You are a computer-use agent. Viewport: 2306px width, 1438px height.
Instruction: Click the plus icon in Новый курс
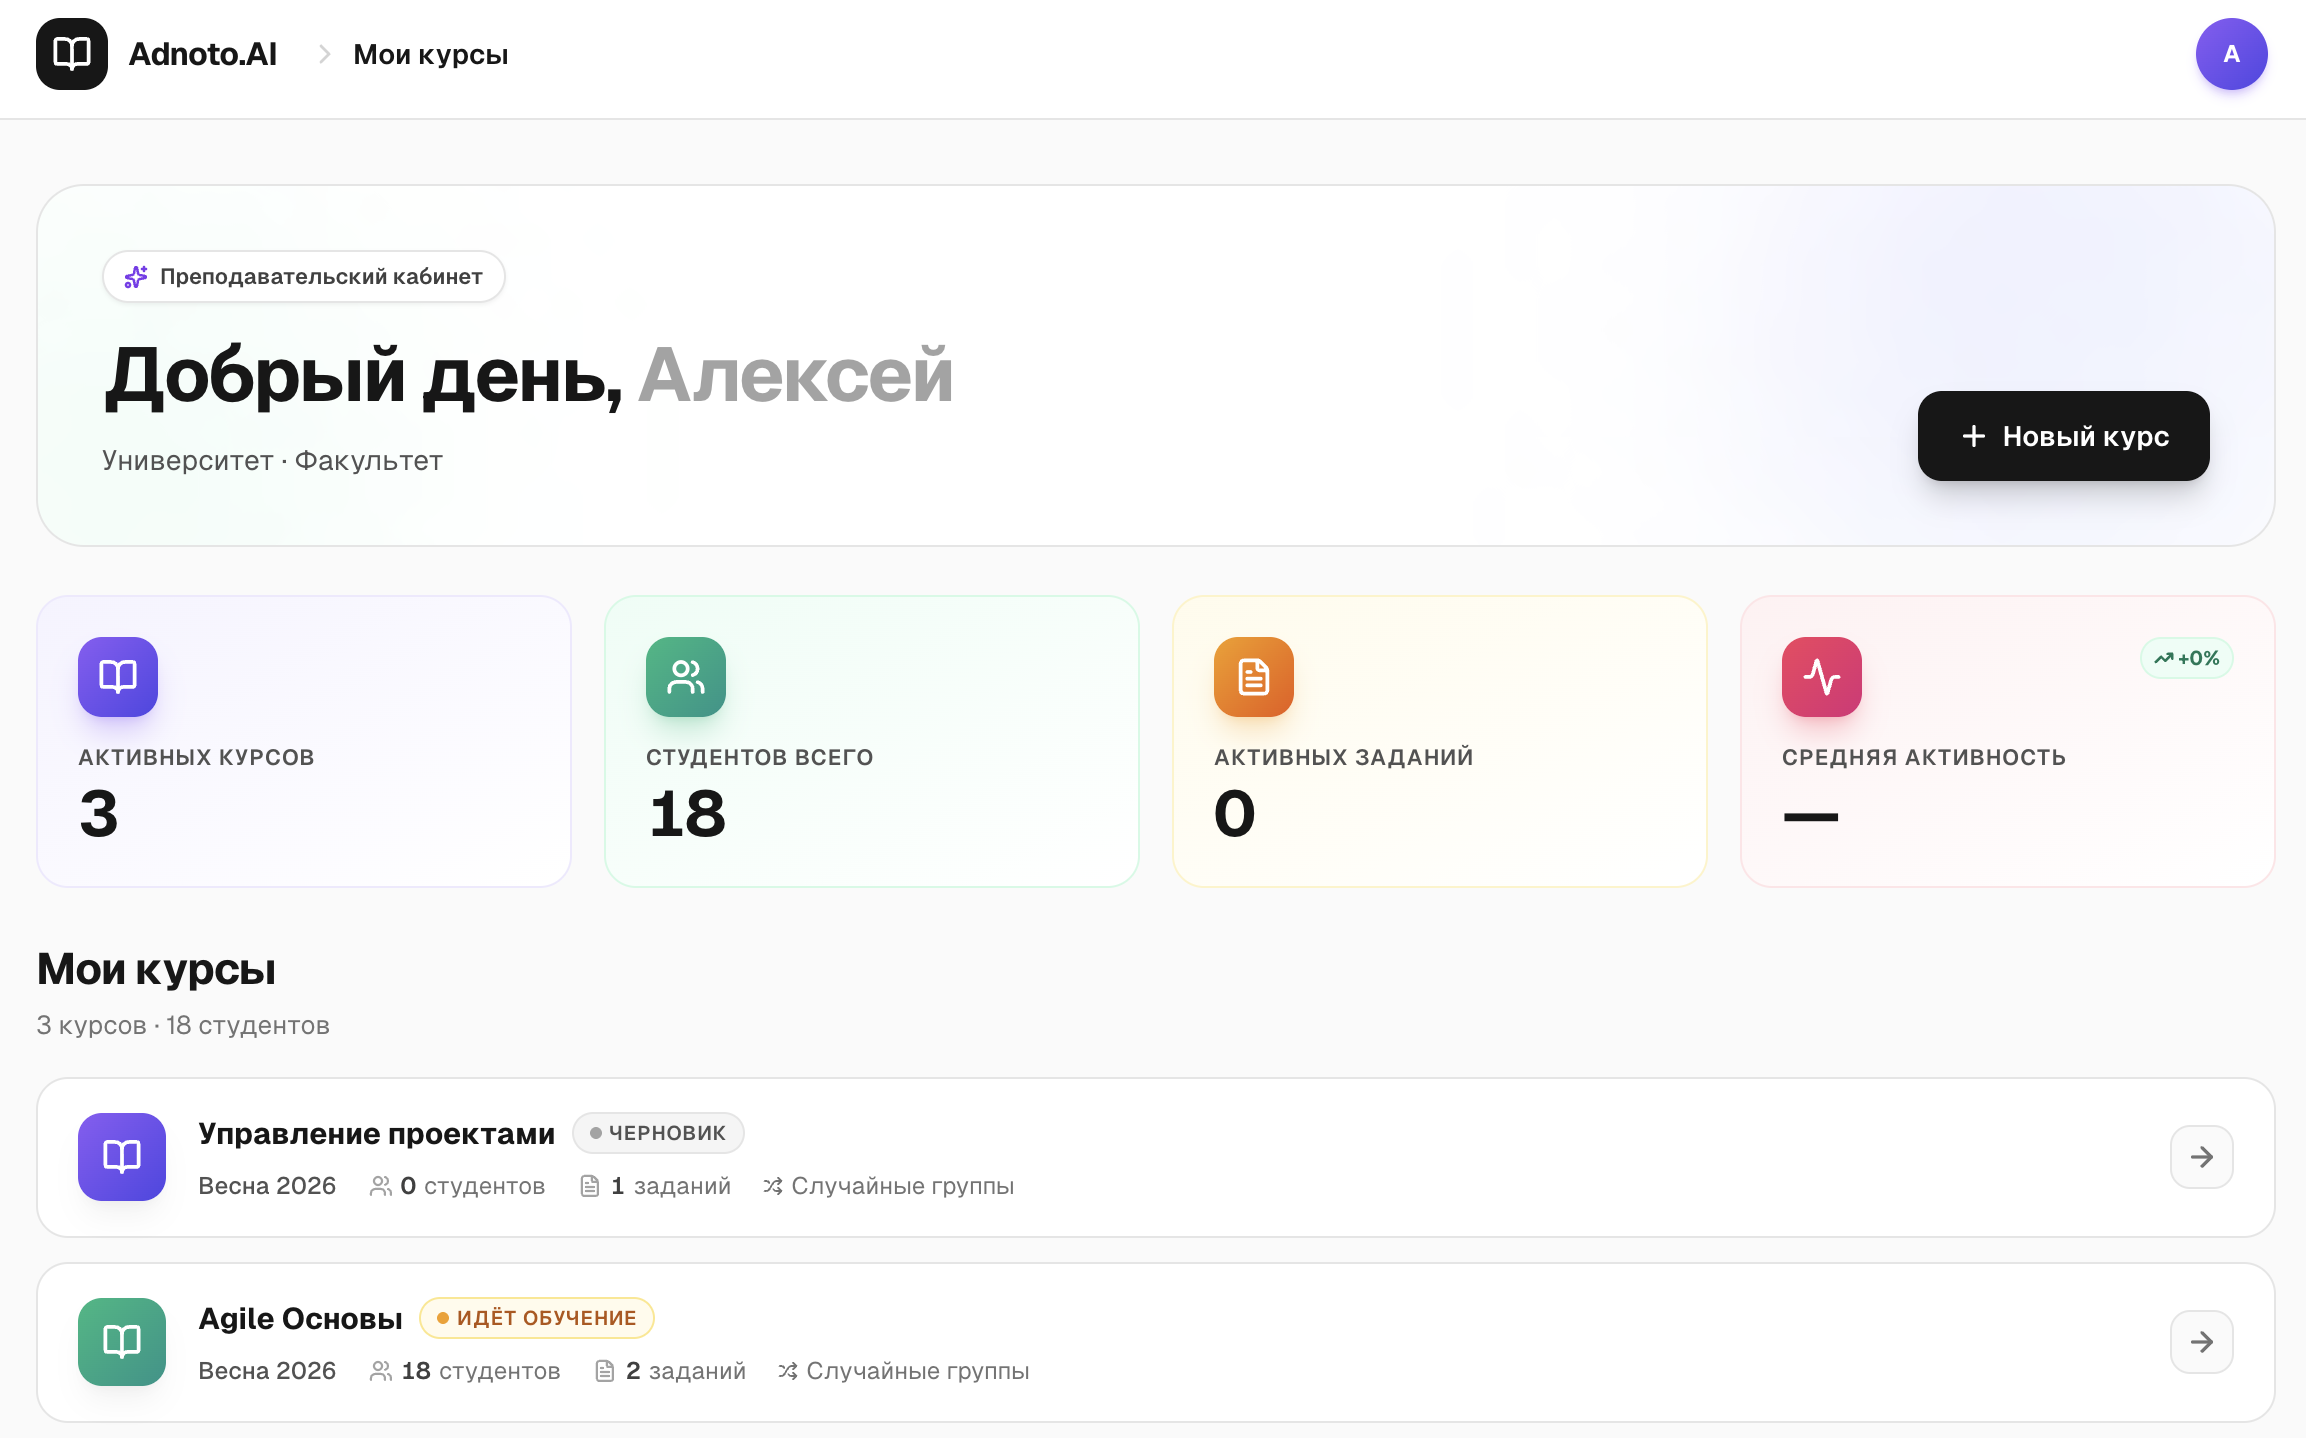pos(1973,436)
